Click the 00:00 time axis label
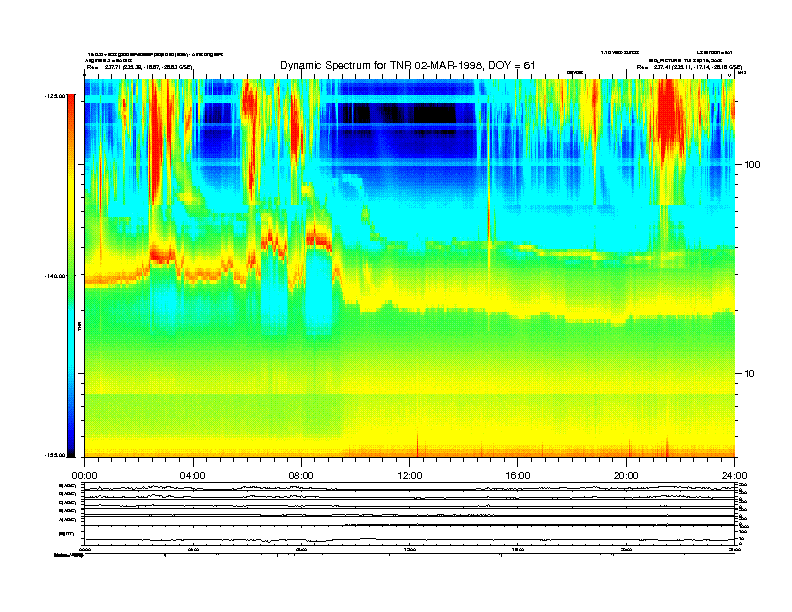The image size is (792, 612). point(84,476)
